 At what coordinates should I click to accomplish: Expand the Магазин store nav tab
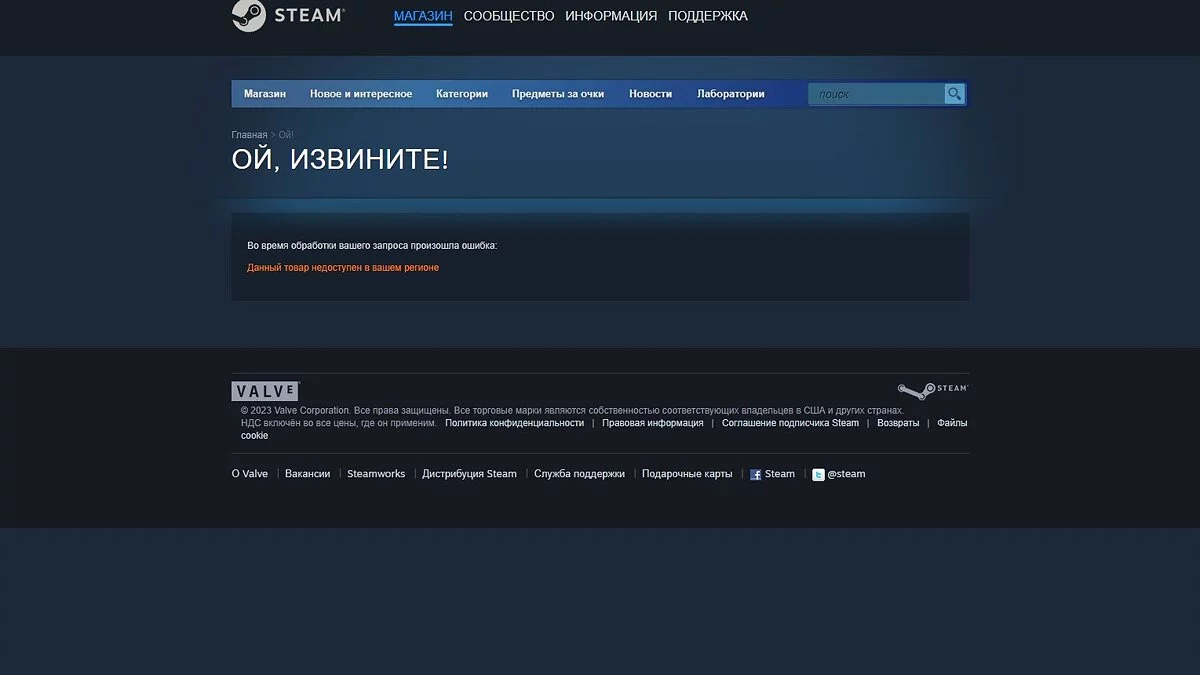[x=265, y=94]
